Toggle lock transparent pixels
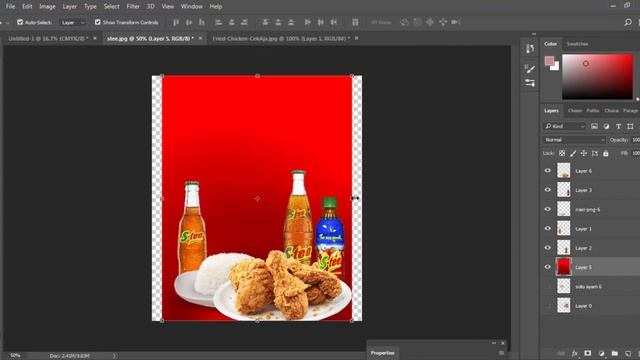640x360 pixels. (x=562, y=153)
